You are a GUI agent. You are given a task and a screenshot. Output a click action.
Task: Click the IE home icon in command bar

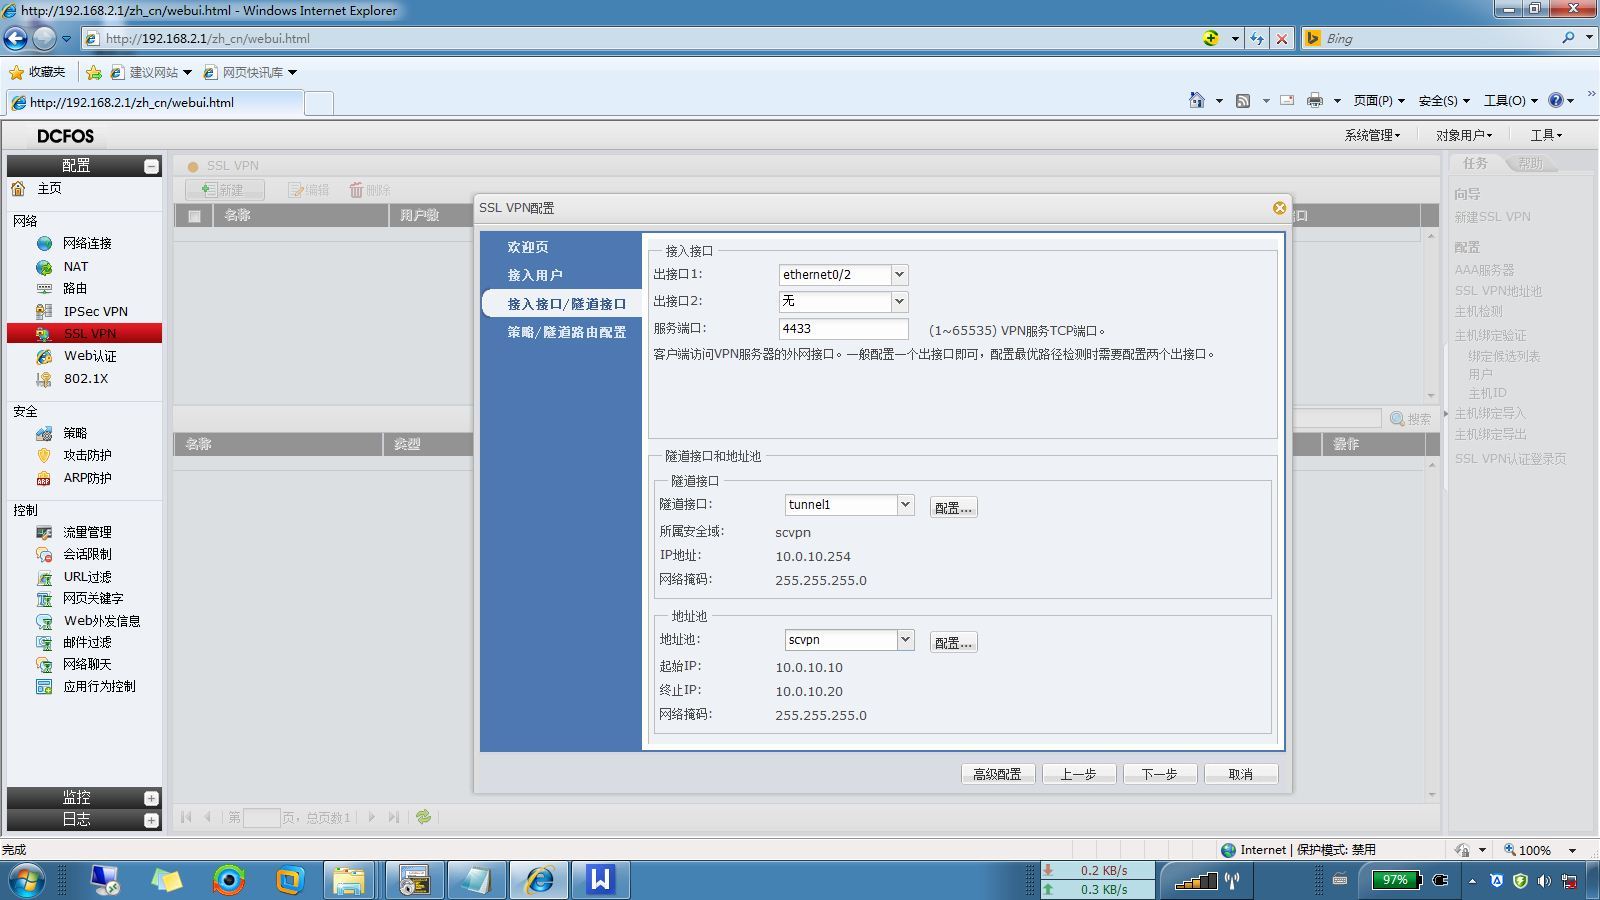(1197, 100)
